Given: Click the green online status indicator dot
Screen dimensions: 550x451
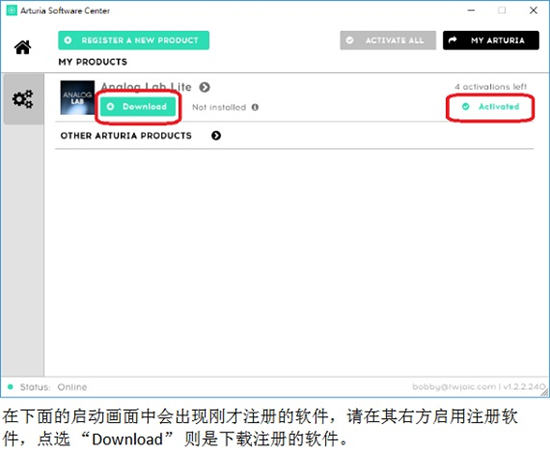Looking at the screenshot, I should coord(10,387).
